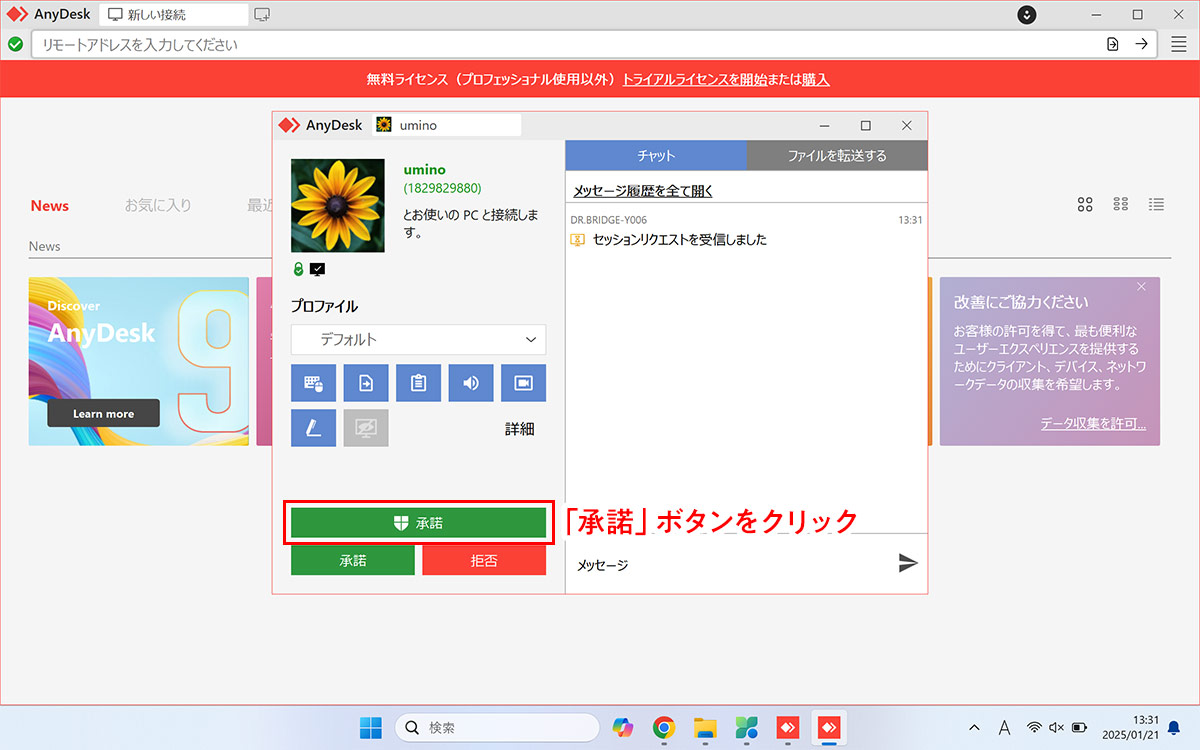1200x750 pixels.
Task: Click the connect arrow in address bar
Action: click(x=1141, y=44)
